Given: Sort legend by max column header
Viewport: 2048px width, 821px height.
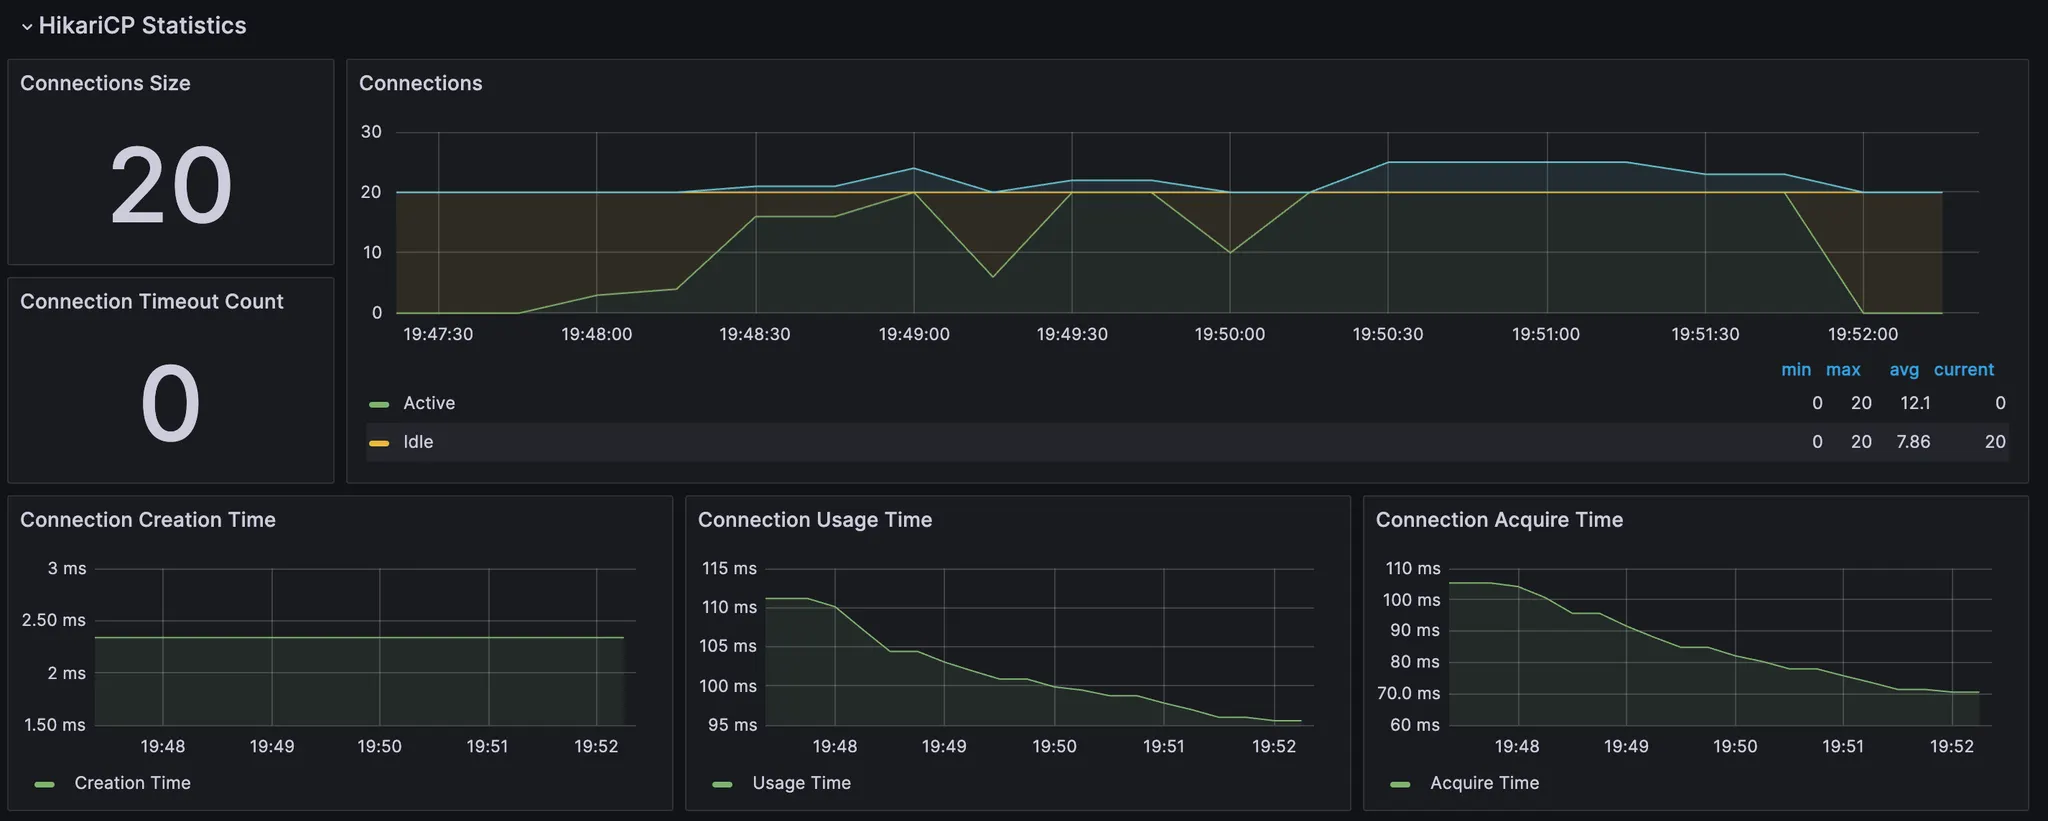Looking at the screenshot, I should click(x=1843, y=370).
